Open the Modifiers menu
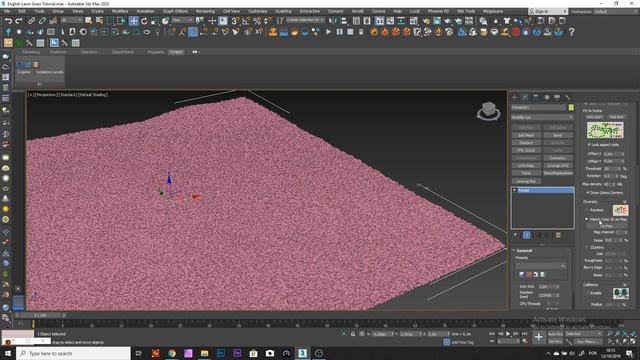640x360 pixels. pyautogui.click(x=120, y=11)
